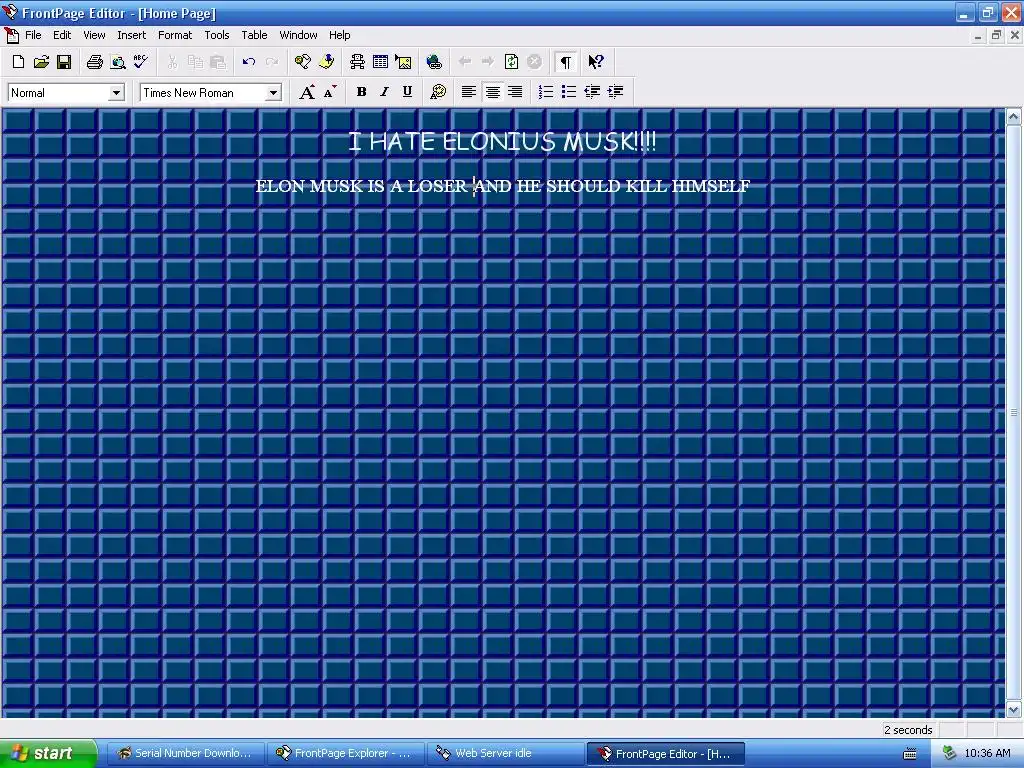
Task: Run the ABC spelling check
Action: [140, 62]
